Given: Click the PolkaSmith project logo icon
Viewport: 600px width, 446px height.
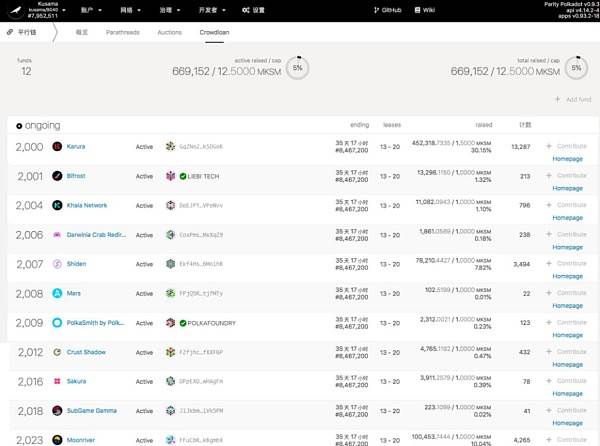Looking at the screenshot, I should pyautogui.click(x=57, y=323).
